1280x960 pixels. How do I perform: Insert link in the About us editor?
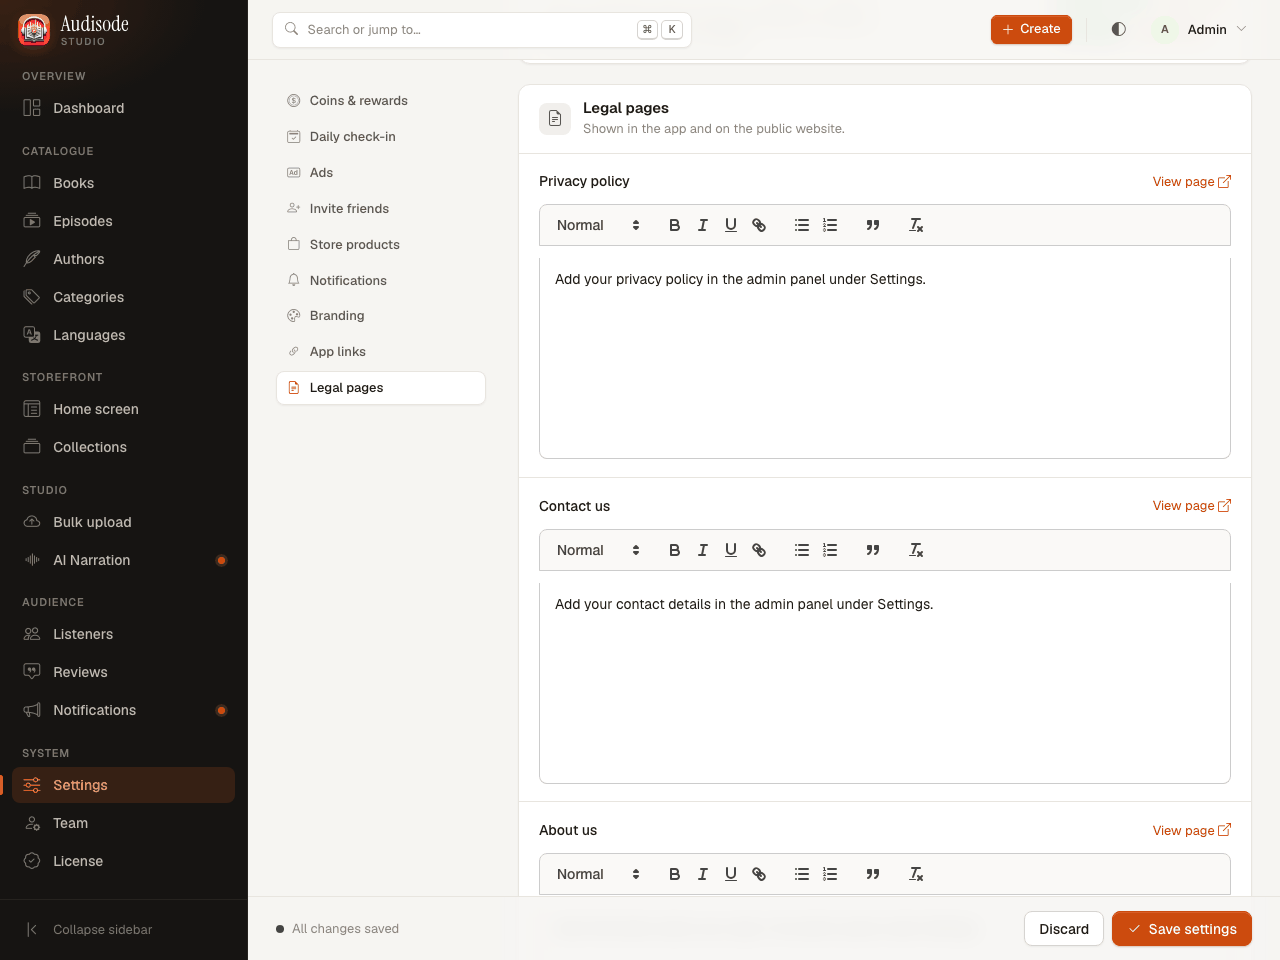(759, 874)
